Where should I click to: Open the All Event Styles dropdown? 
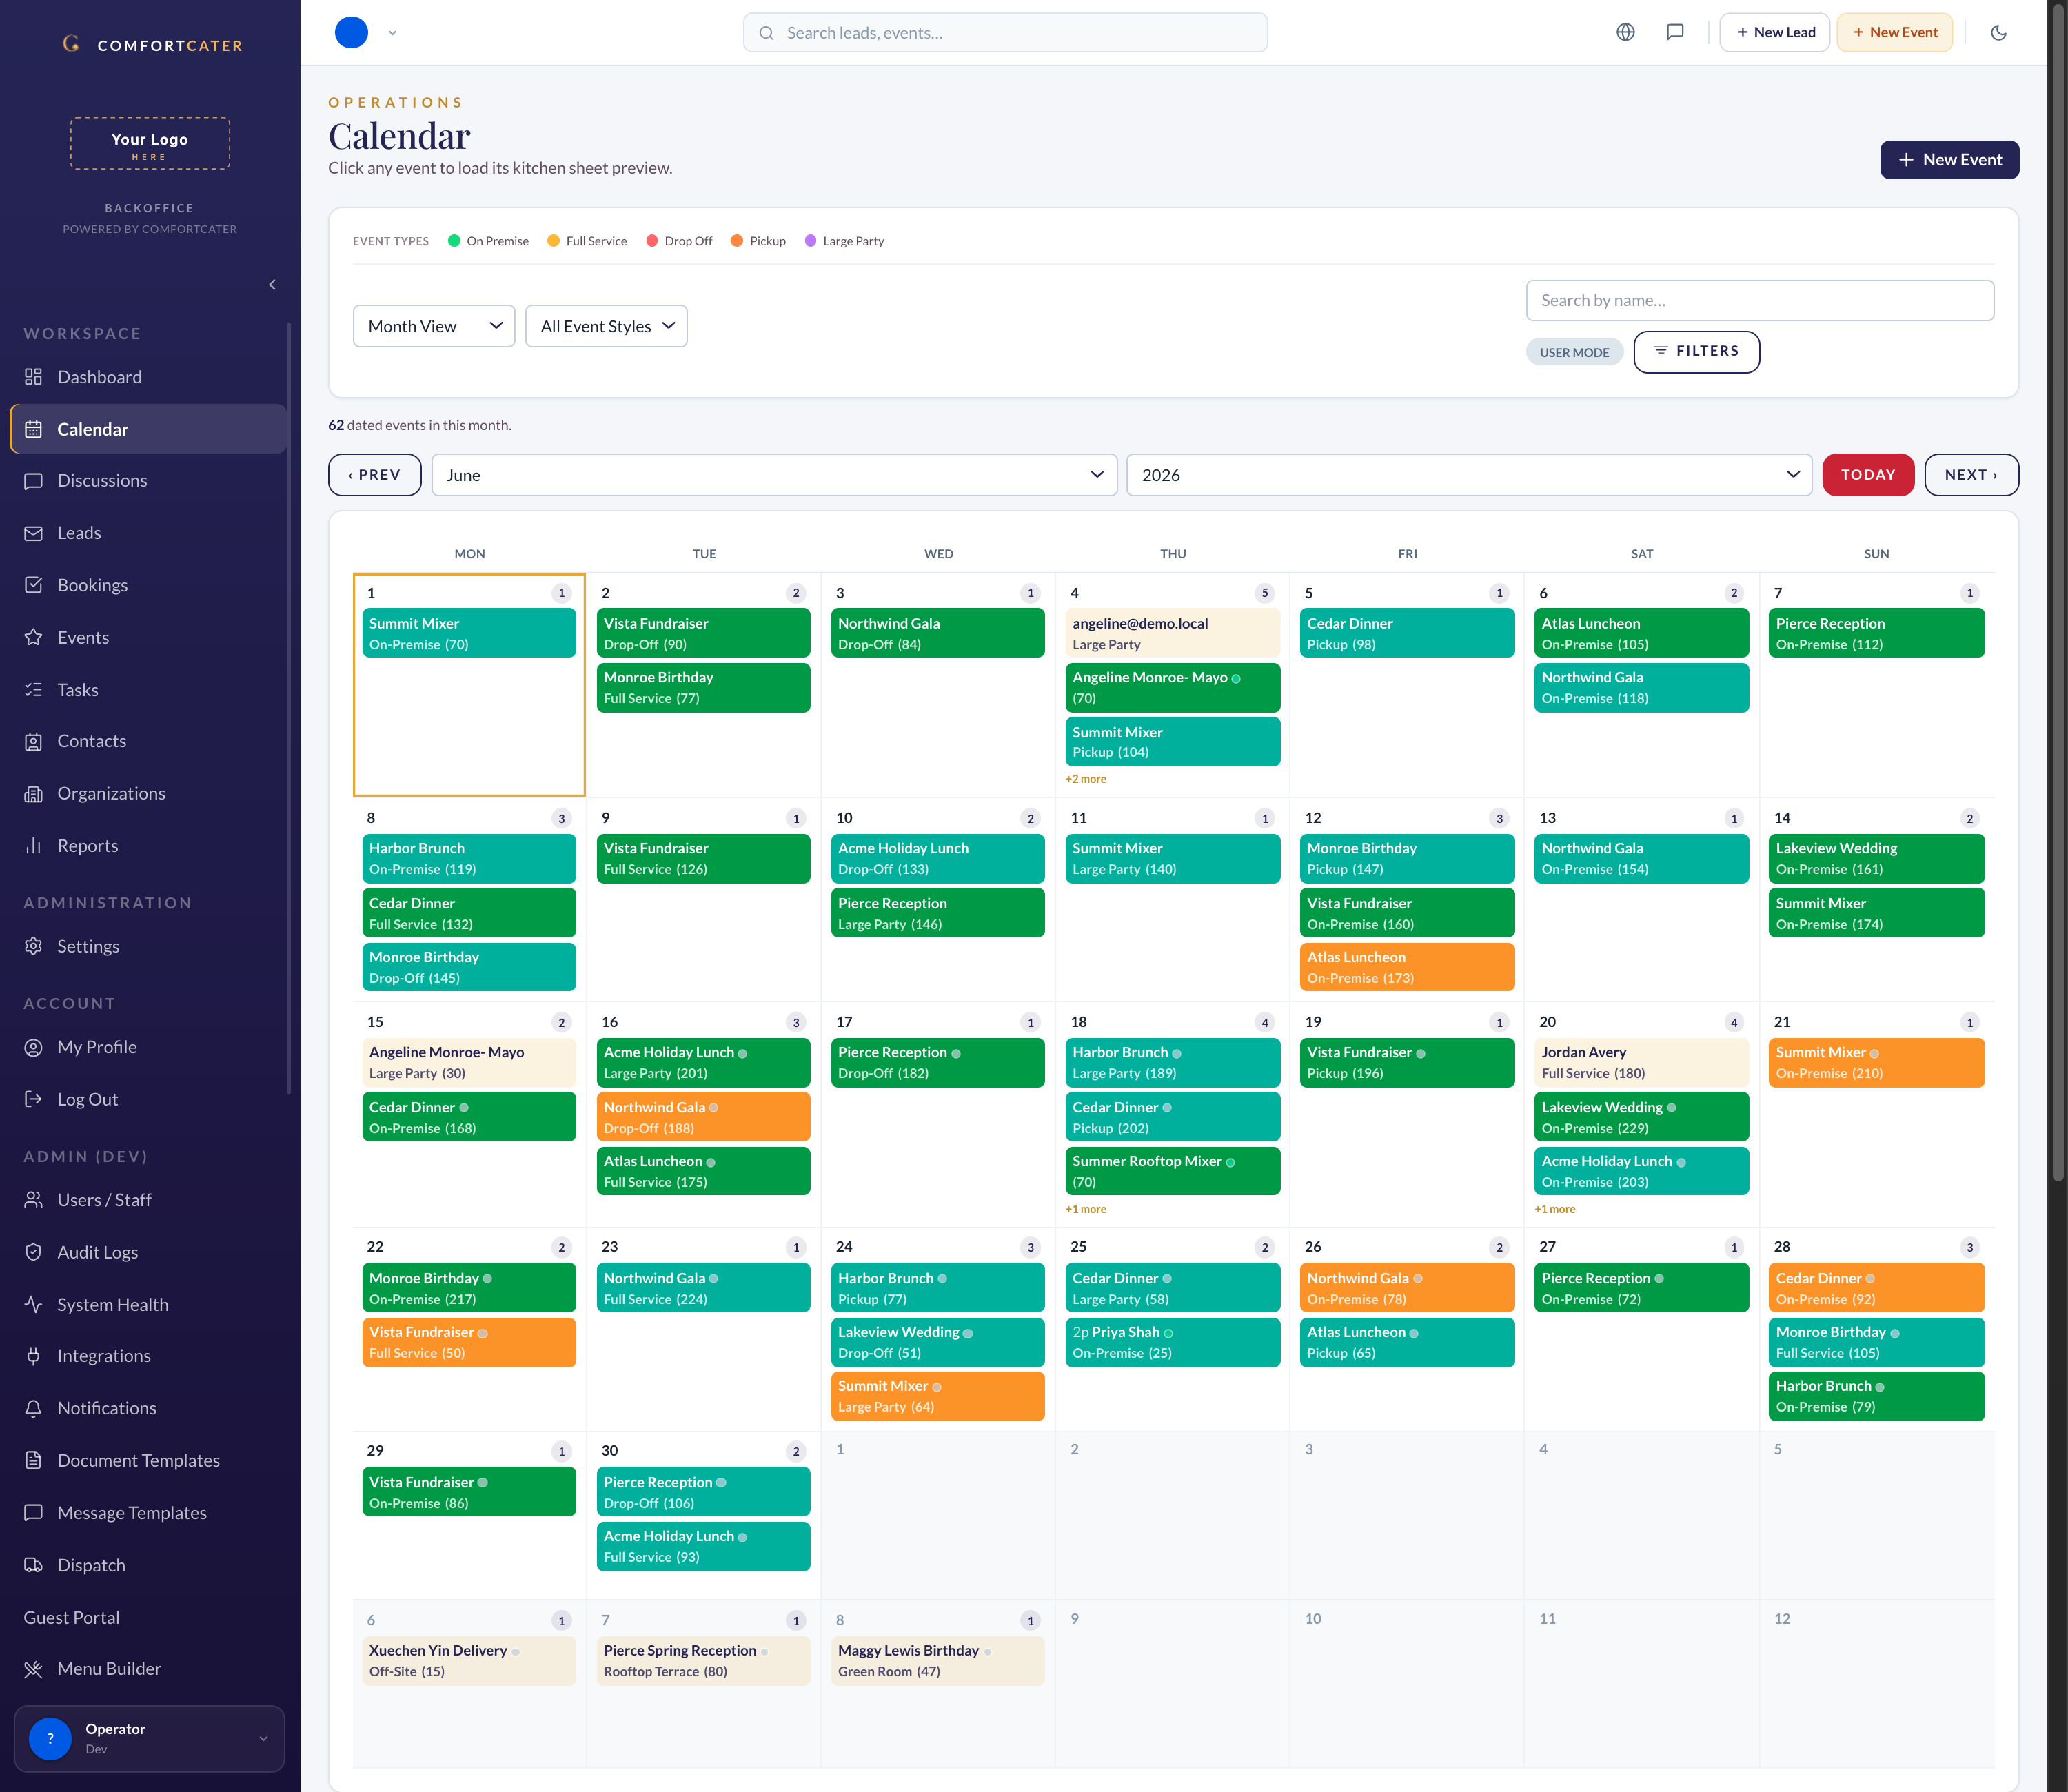606,326
